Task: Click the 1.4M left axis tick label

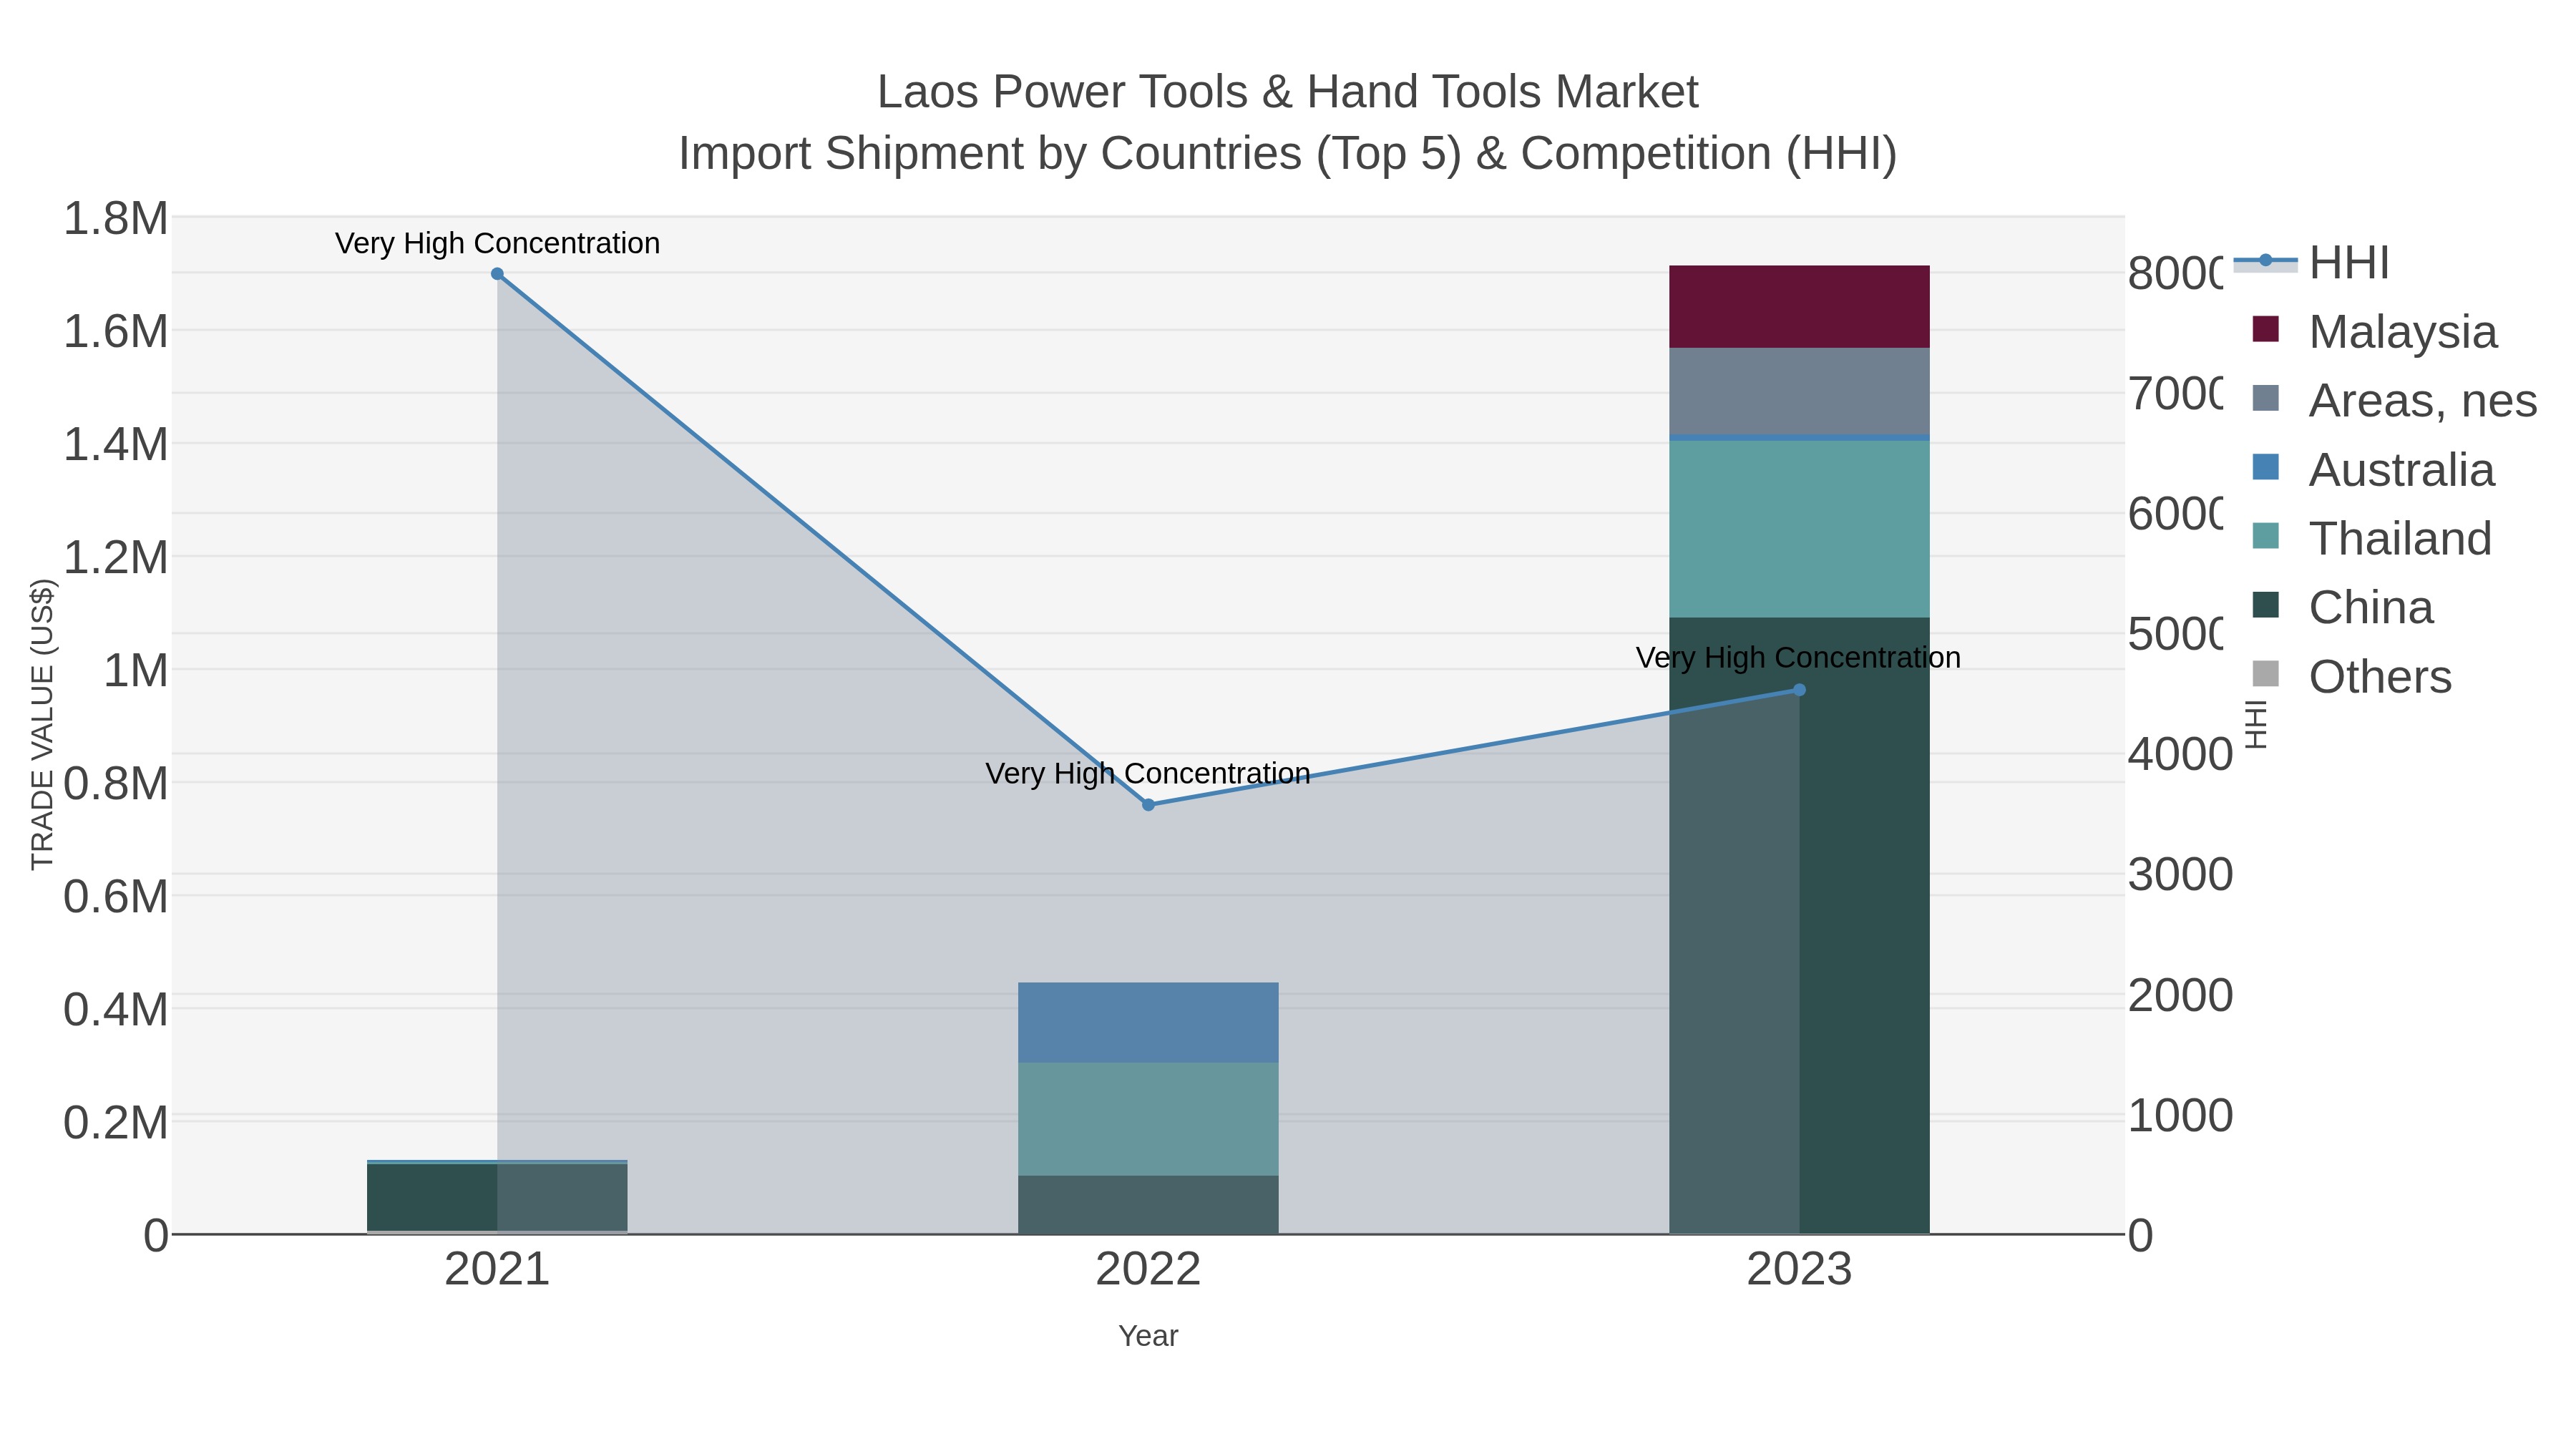Action: pos(116,445)
